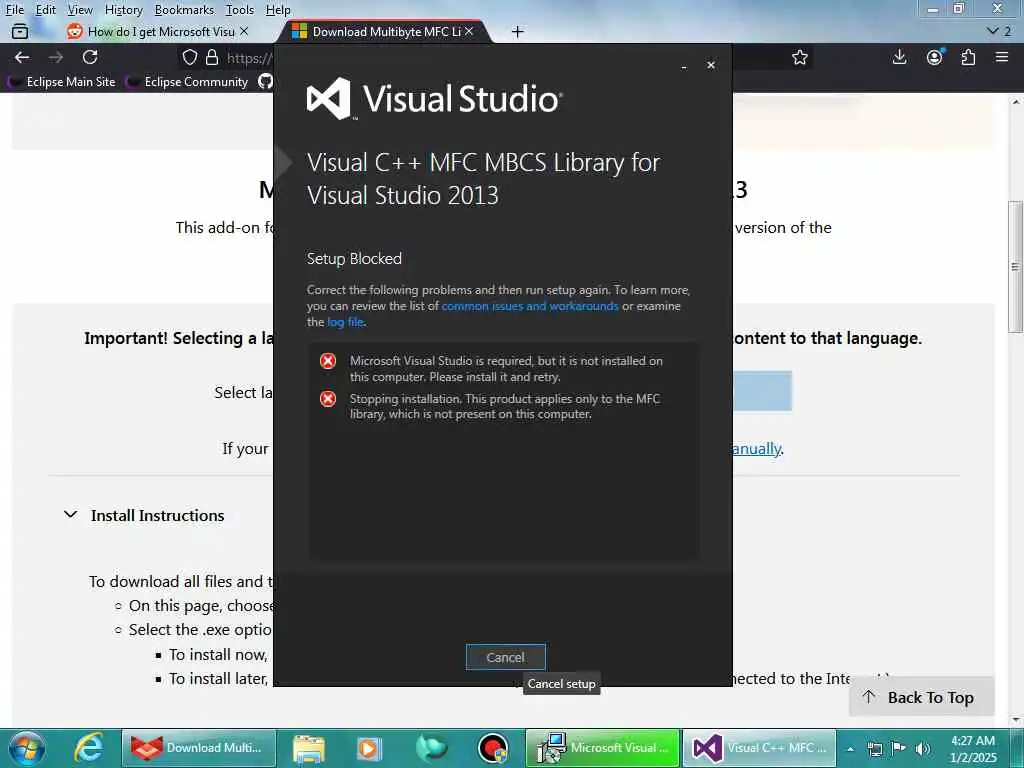Open a new browser tab with plus
Screen dimensions: 1024x768
tap(517, 31)
